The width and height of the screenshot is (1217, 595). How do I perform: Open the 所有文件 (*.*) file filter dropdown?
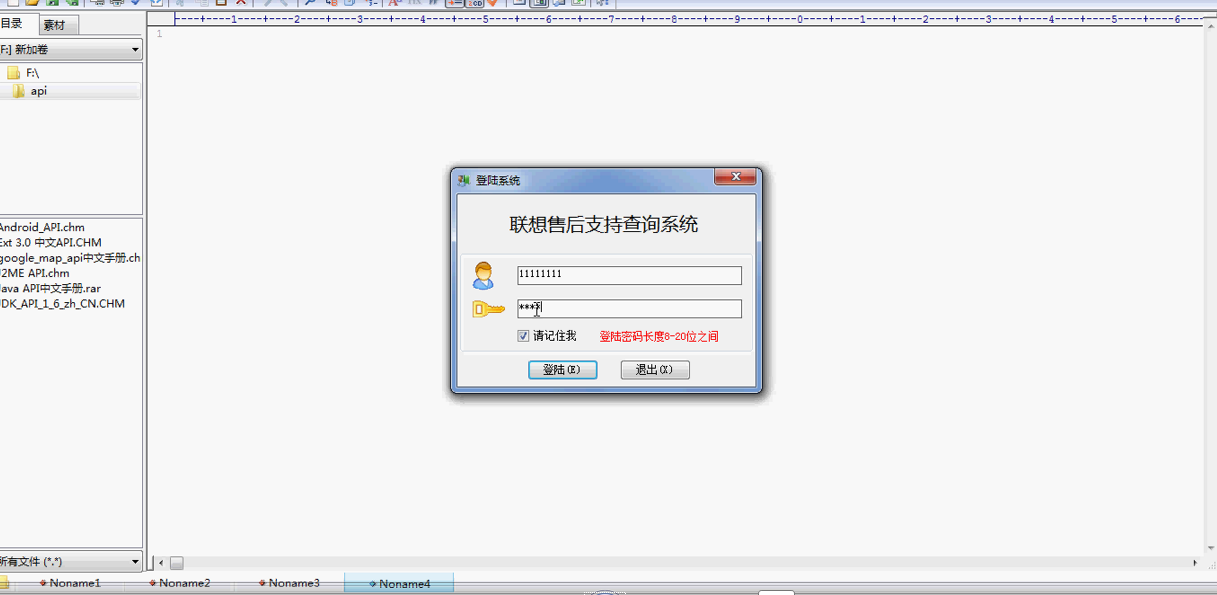[x=71, y=562]
